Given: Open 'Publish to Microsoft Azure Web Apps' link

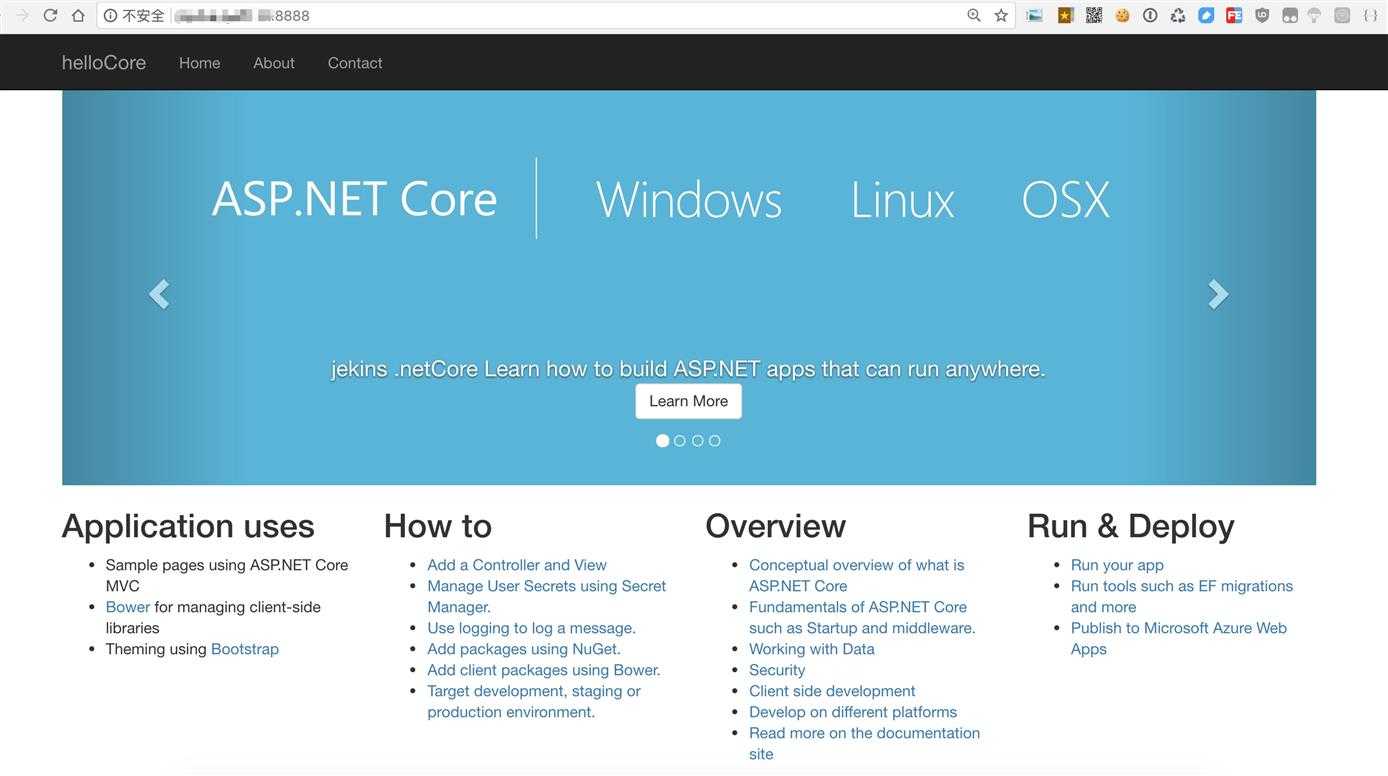Looking at the screenshot, I should (x=1179, y=638).
